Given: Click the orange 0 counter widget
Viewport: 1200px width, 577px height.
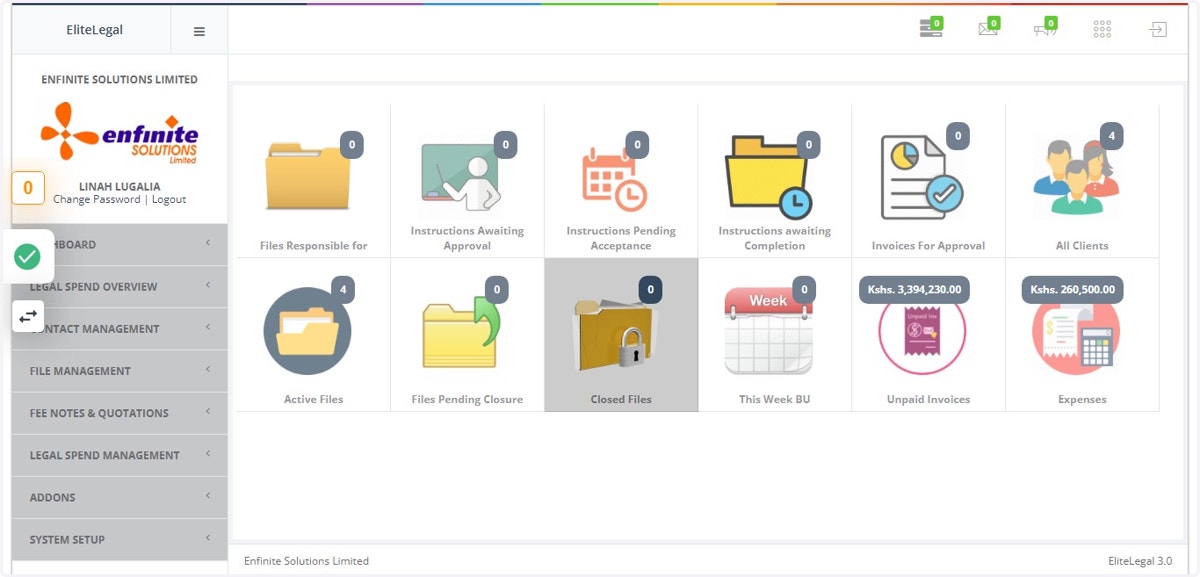Looking at the screenshot, I should point(28,187).
